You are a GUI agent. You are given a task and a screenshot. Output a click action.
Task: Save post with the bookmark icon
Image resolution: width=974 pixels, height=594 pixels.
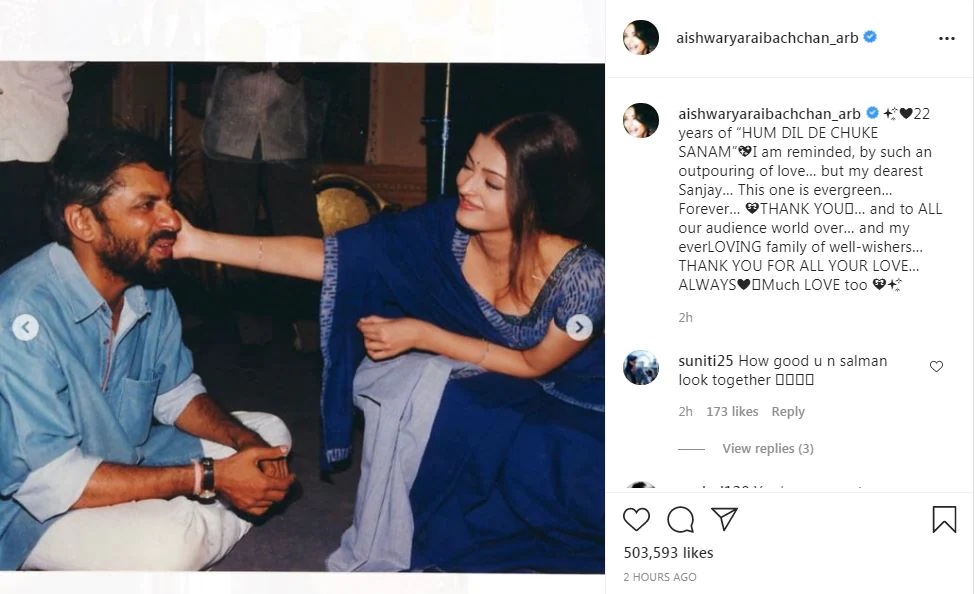pos(944,519)
